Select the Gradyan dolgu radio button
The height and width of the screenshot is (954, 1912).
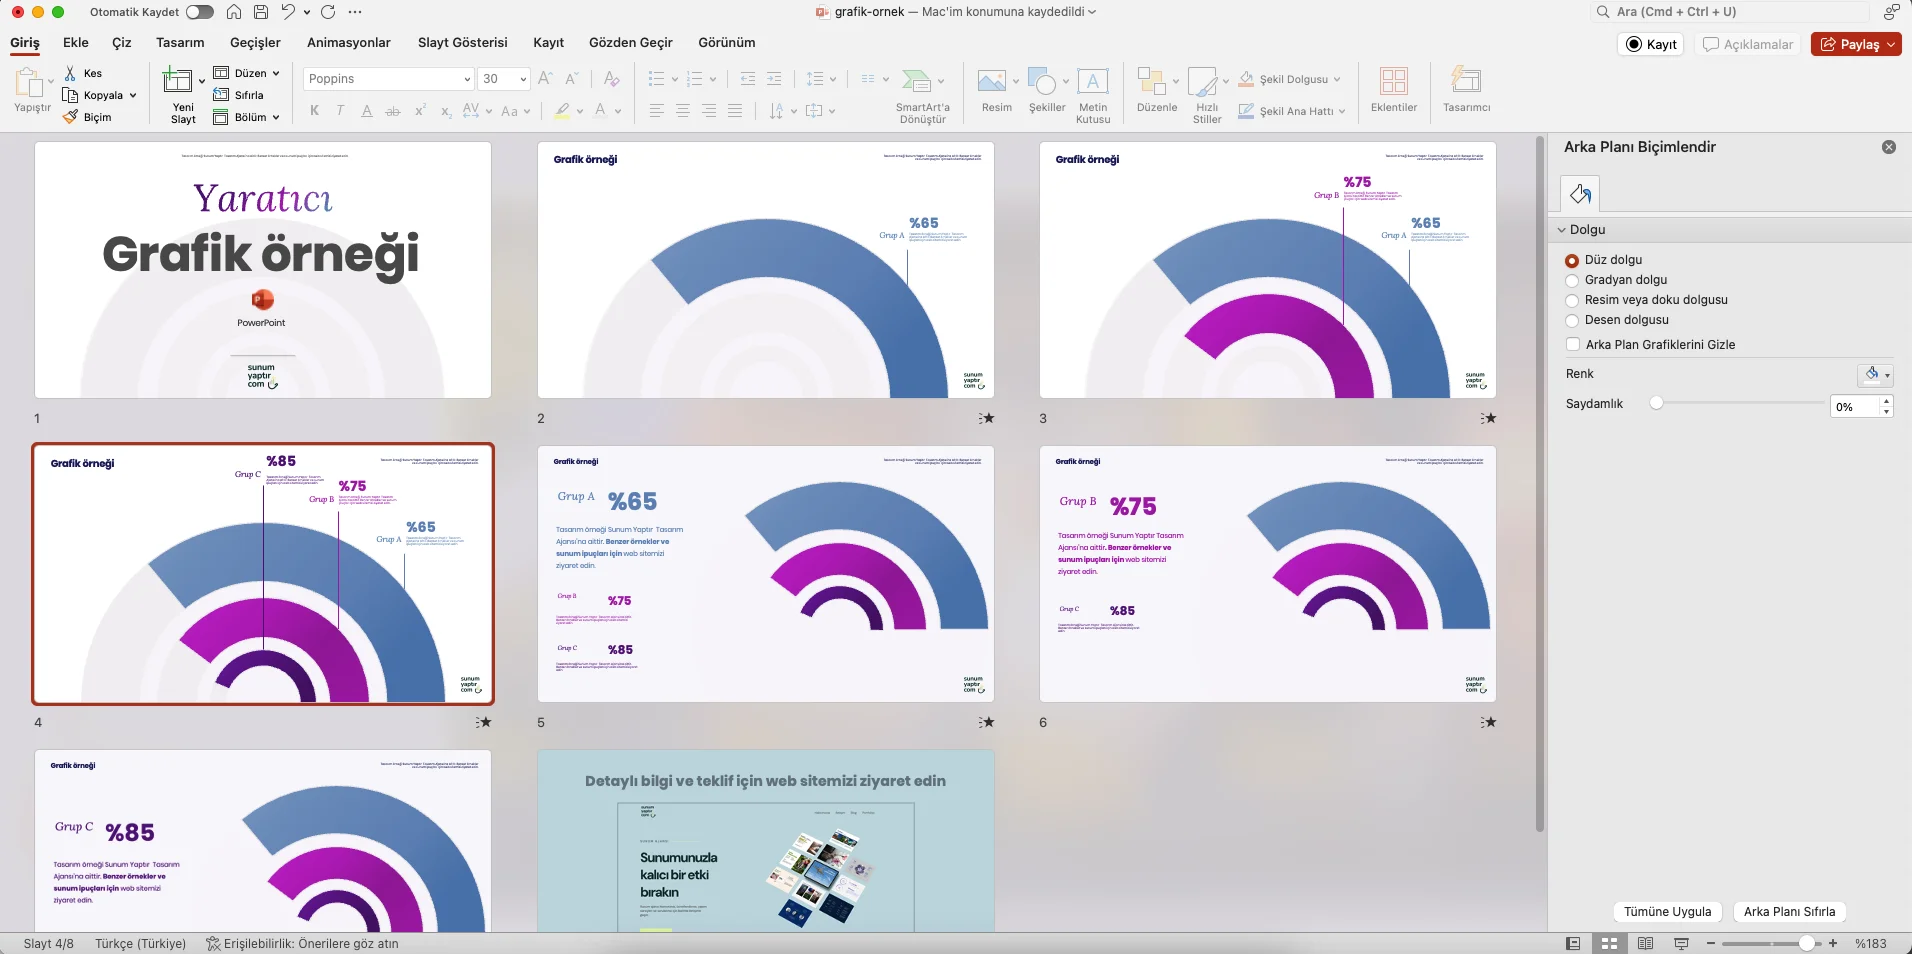[1572, 281]
